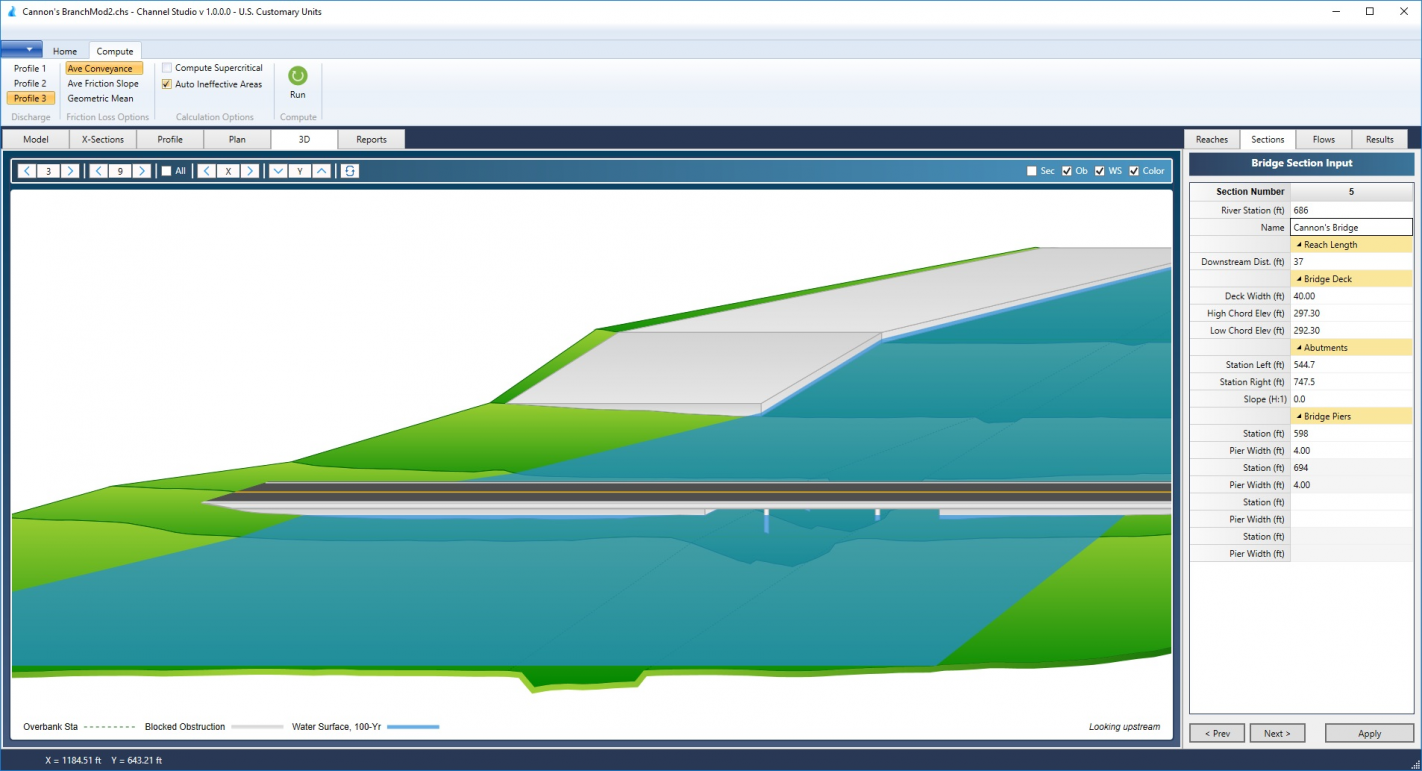Image resolution: width=1422 pixels, height=771 pixels.
Task: Select the Compute ribbon tab
Action: click(115, 51)
